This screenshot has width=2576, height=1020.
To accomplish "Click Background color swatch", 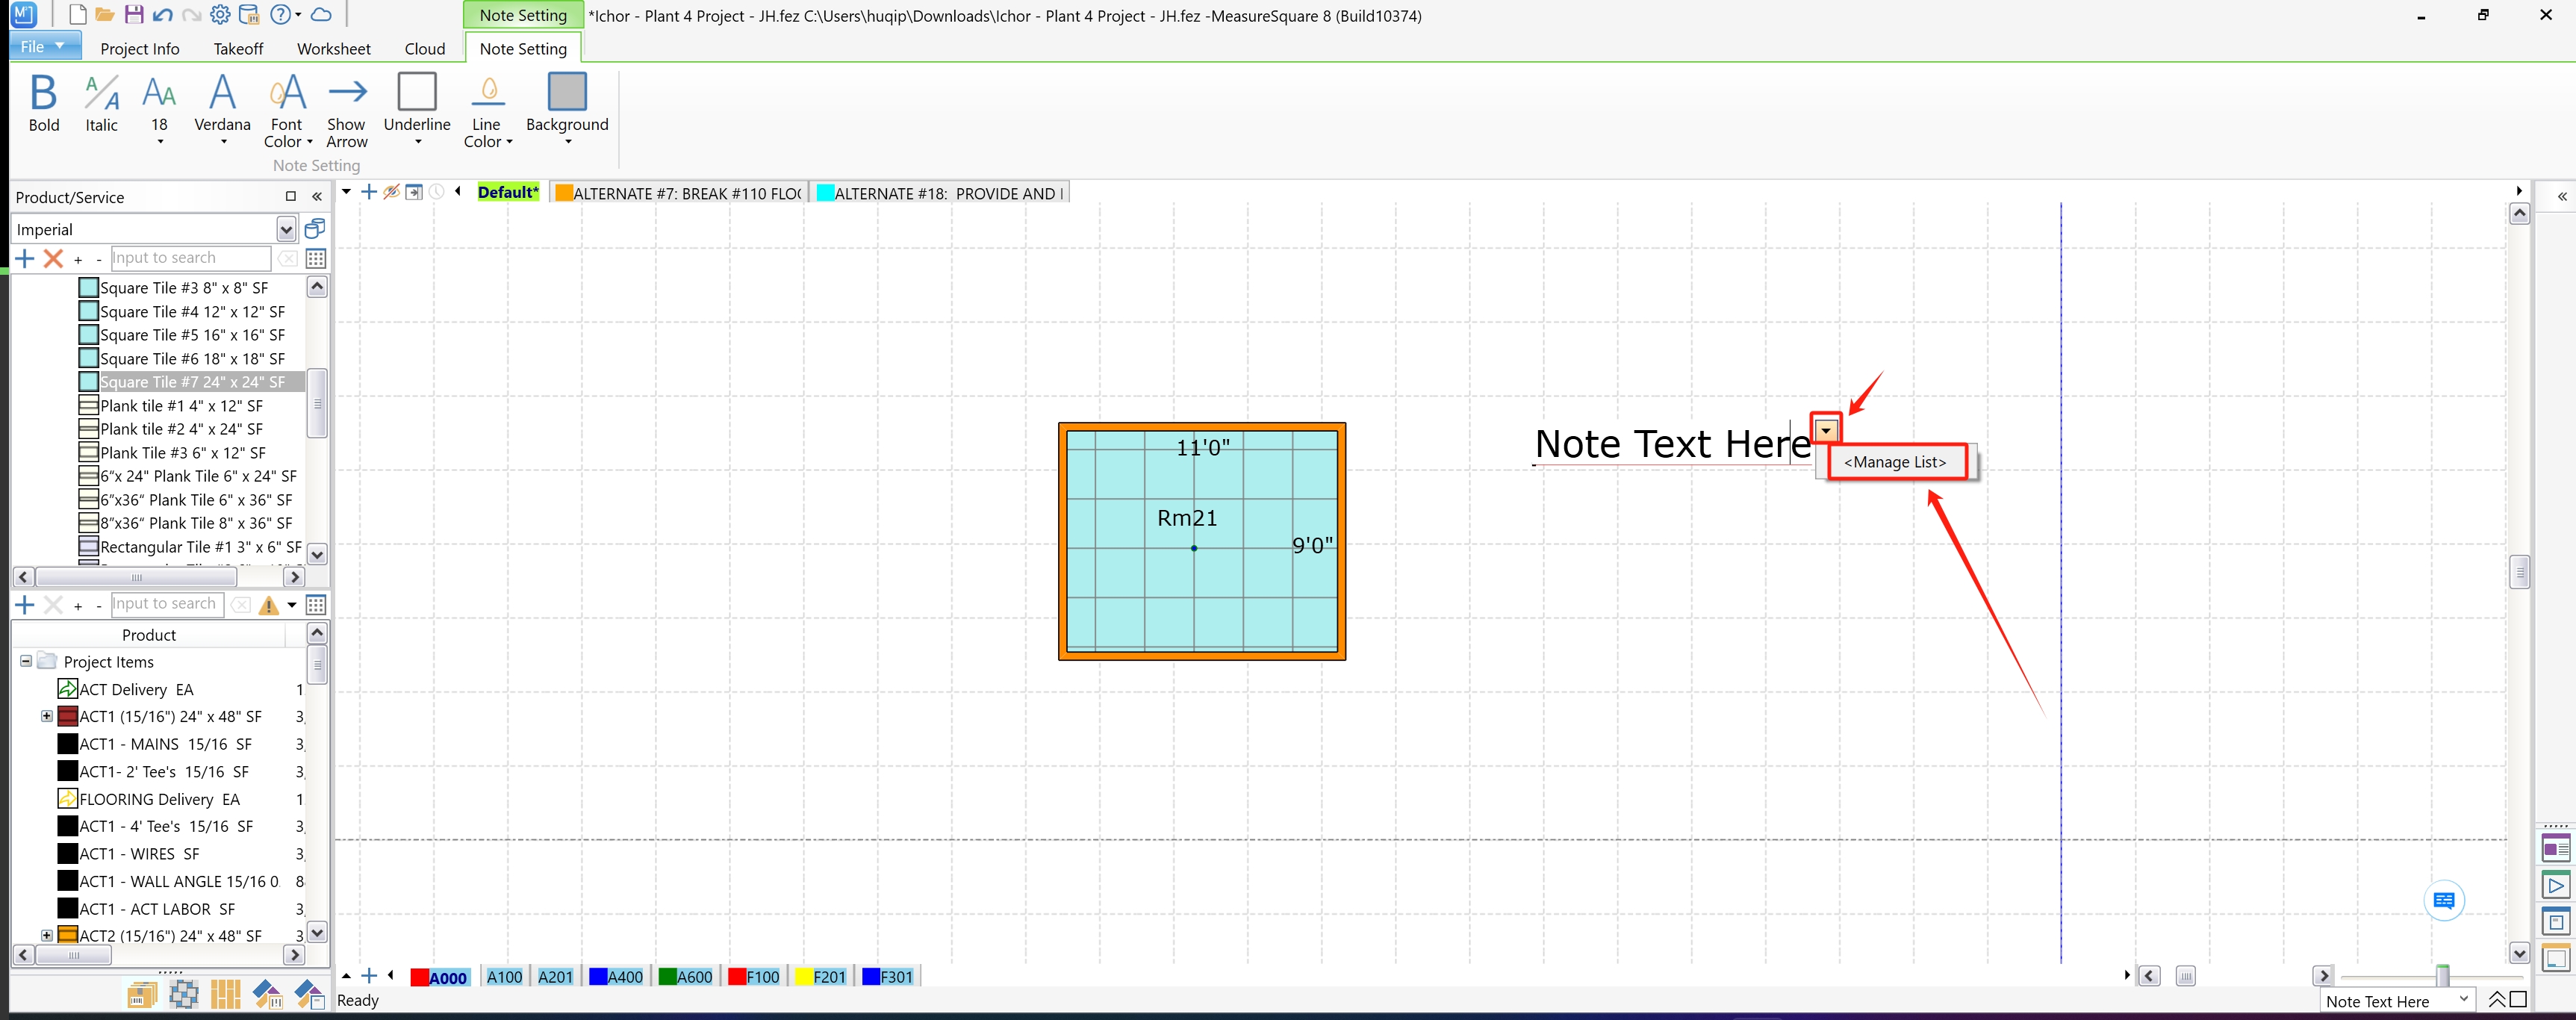I will click(566, 92).
